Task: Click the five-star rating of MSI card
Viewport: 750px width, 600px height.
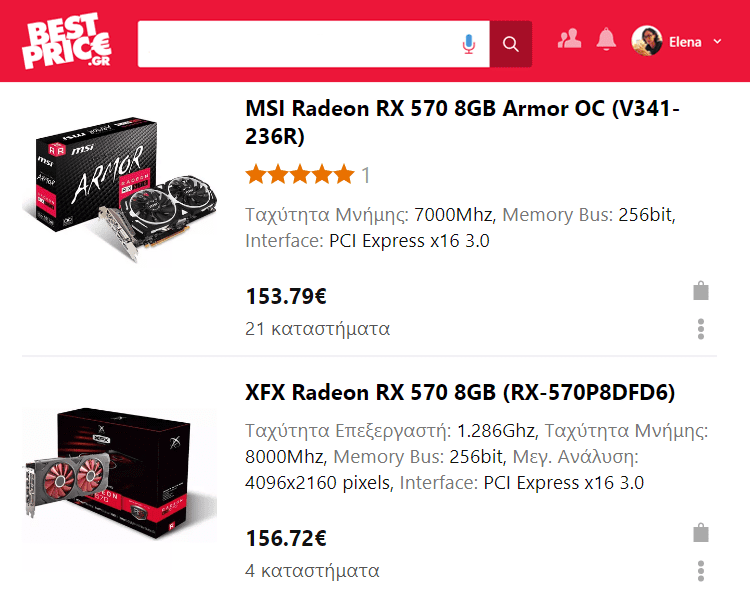Action: coord(300,175)
